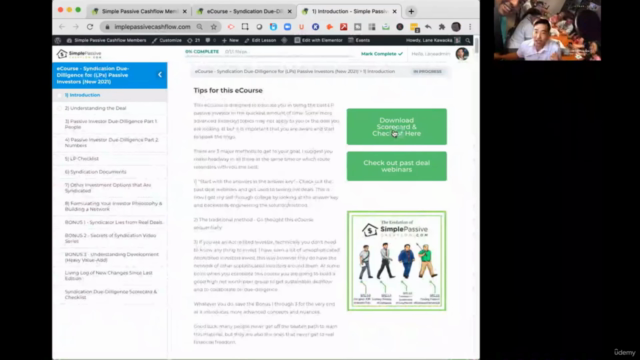
Task: Reload the page
Action: [x=90, y=27]
